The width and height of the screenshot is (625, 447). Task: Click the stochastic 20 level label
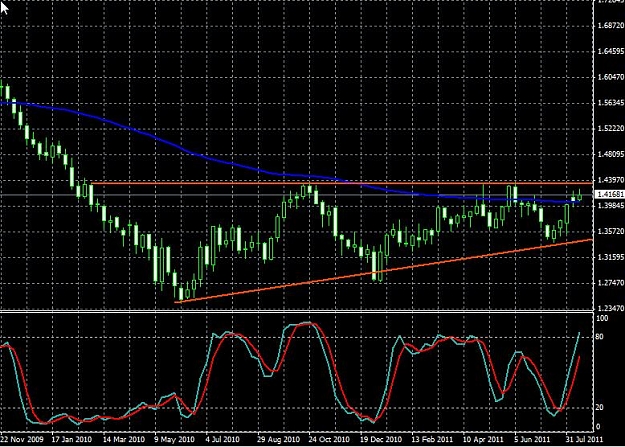tap(599, 407)
